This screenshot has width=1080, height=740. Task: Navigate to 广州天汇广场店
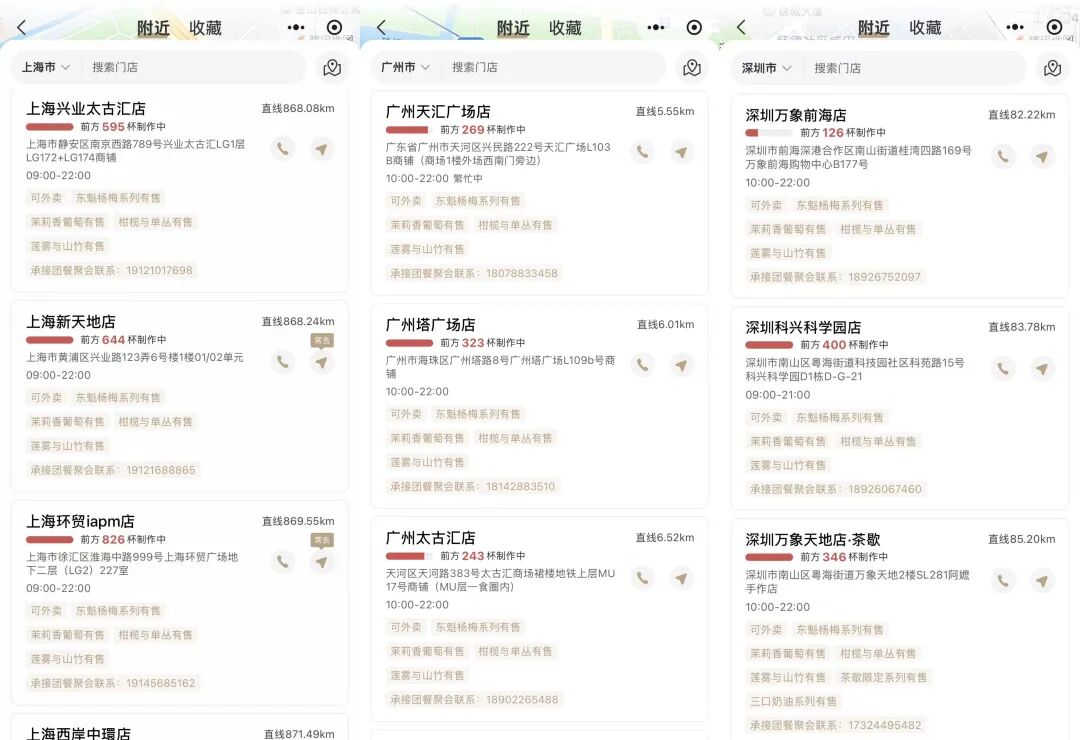pos(681,152)
